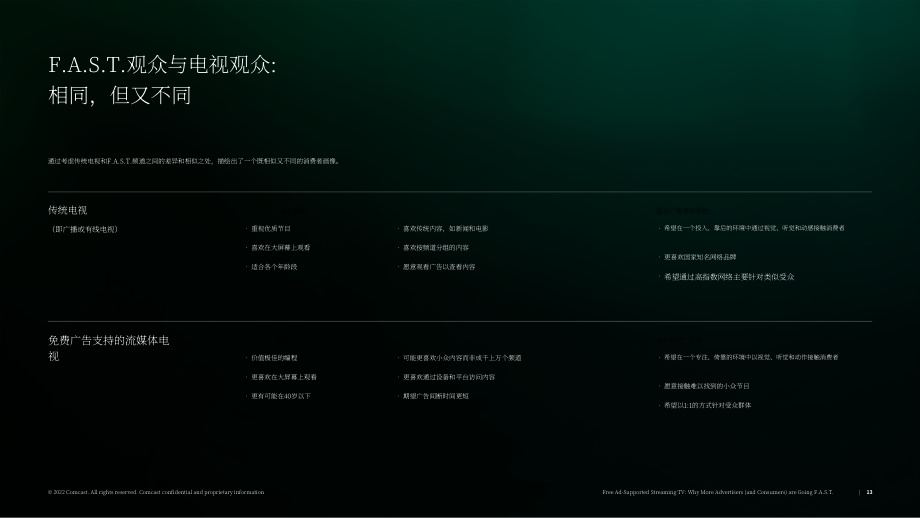Click bullet "重视优质节目"

tap(270, 229)
